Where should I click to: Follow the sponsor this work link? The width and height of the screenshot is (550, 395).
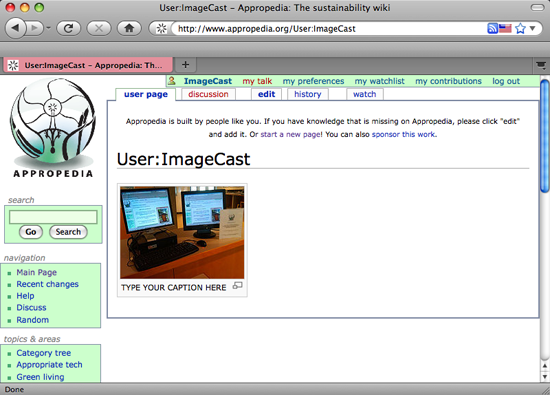tap(403, 134)
